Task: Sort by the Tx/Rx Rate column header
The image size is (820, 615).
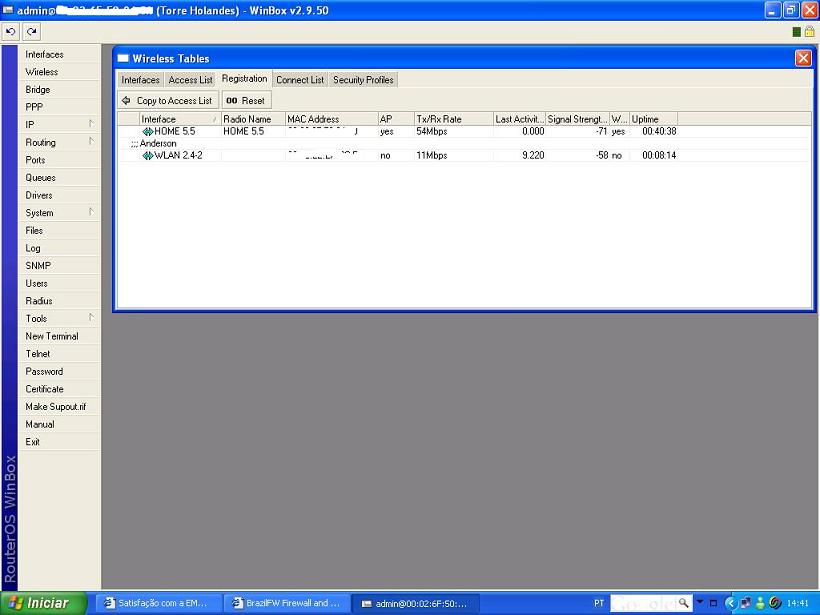Action: coord(454,119)
